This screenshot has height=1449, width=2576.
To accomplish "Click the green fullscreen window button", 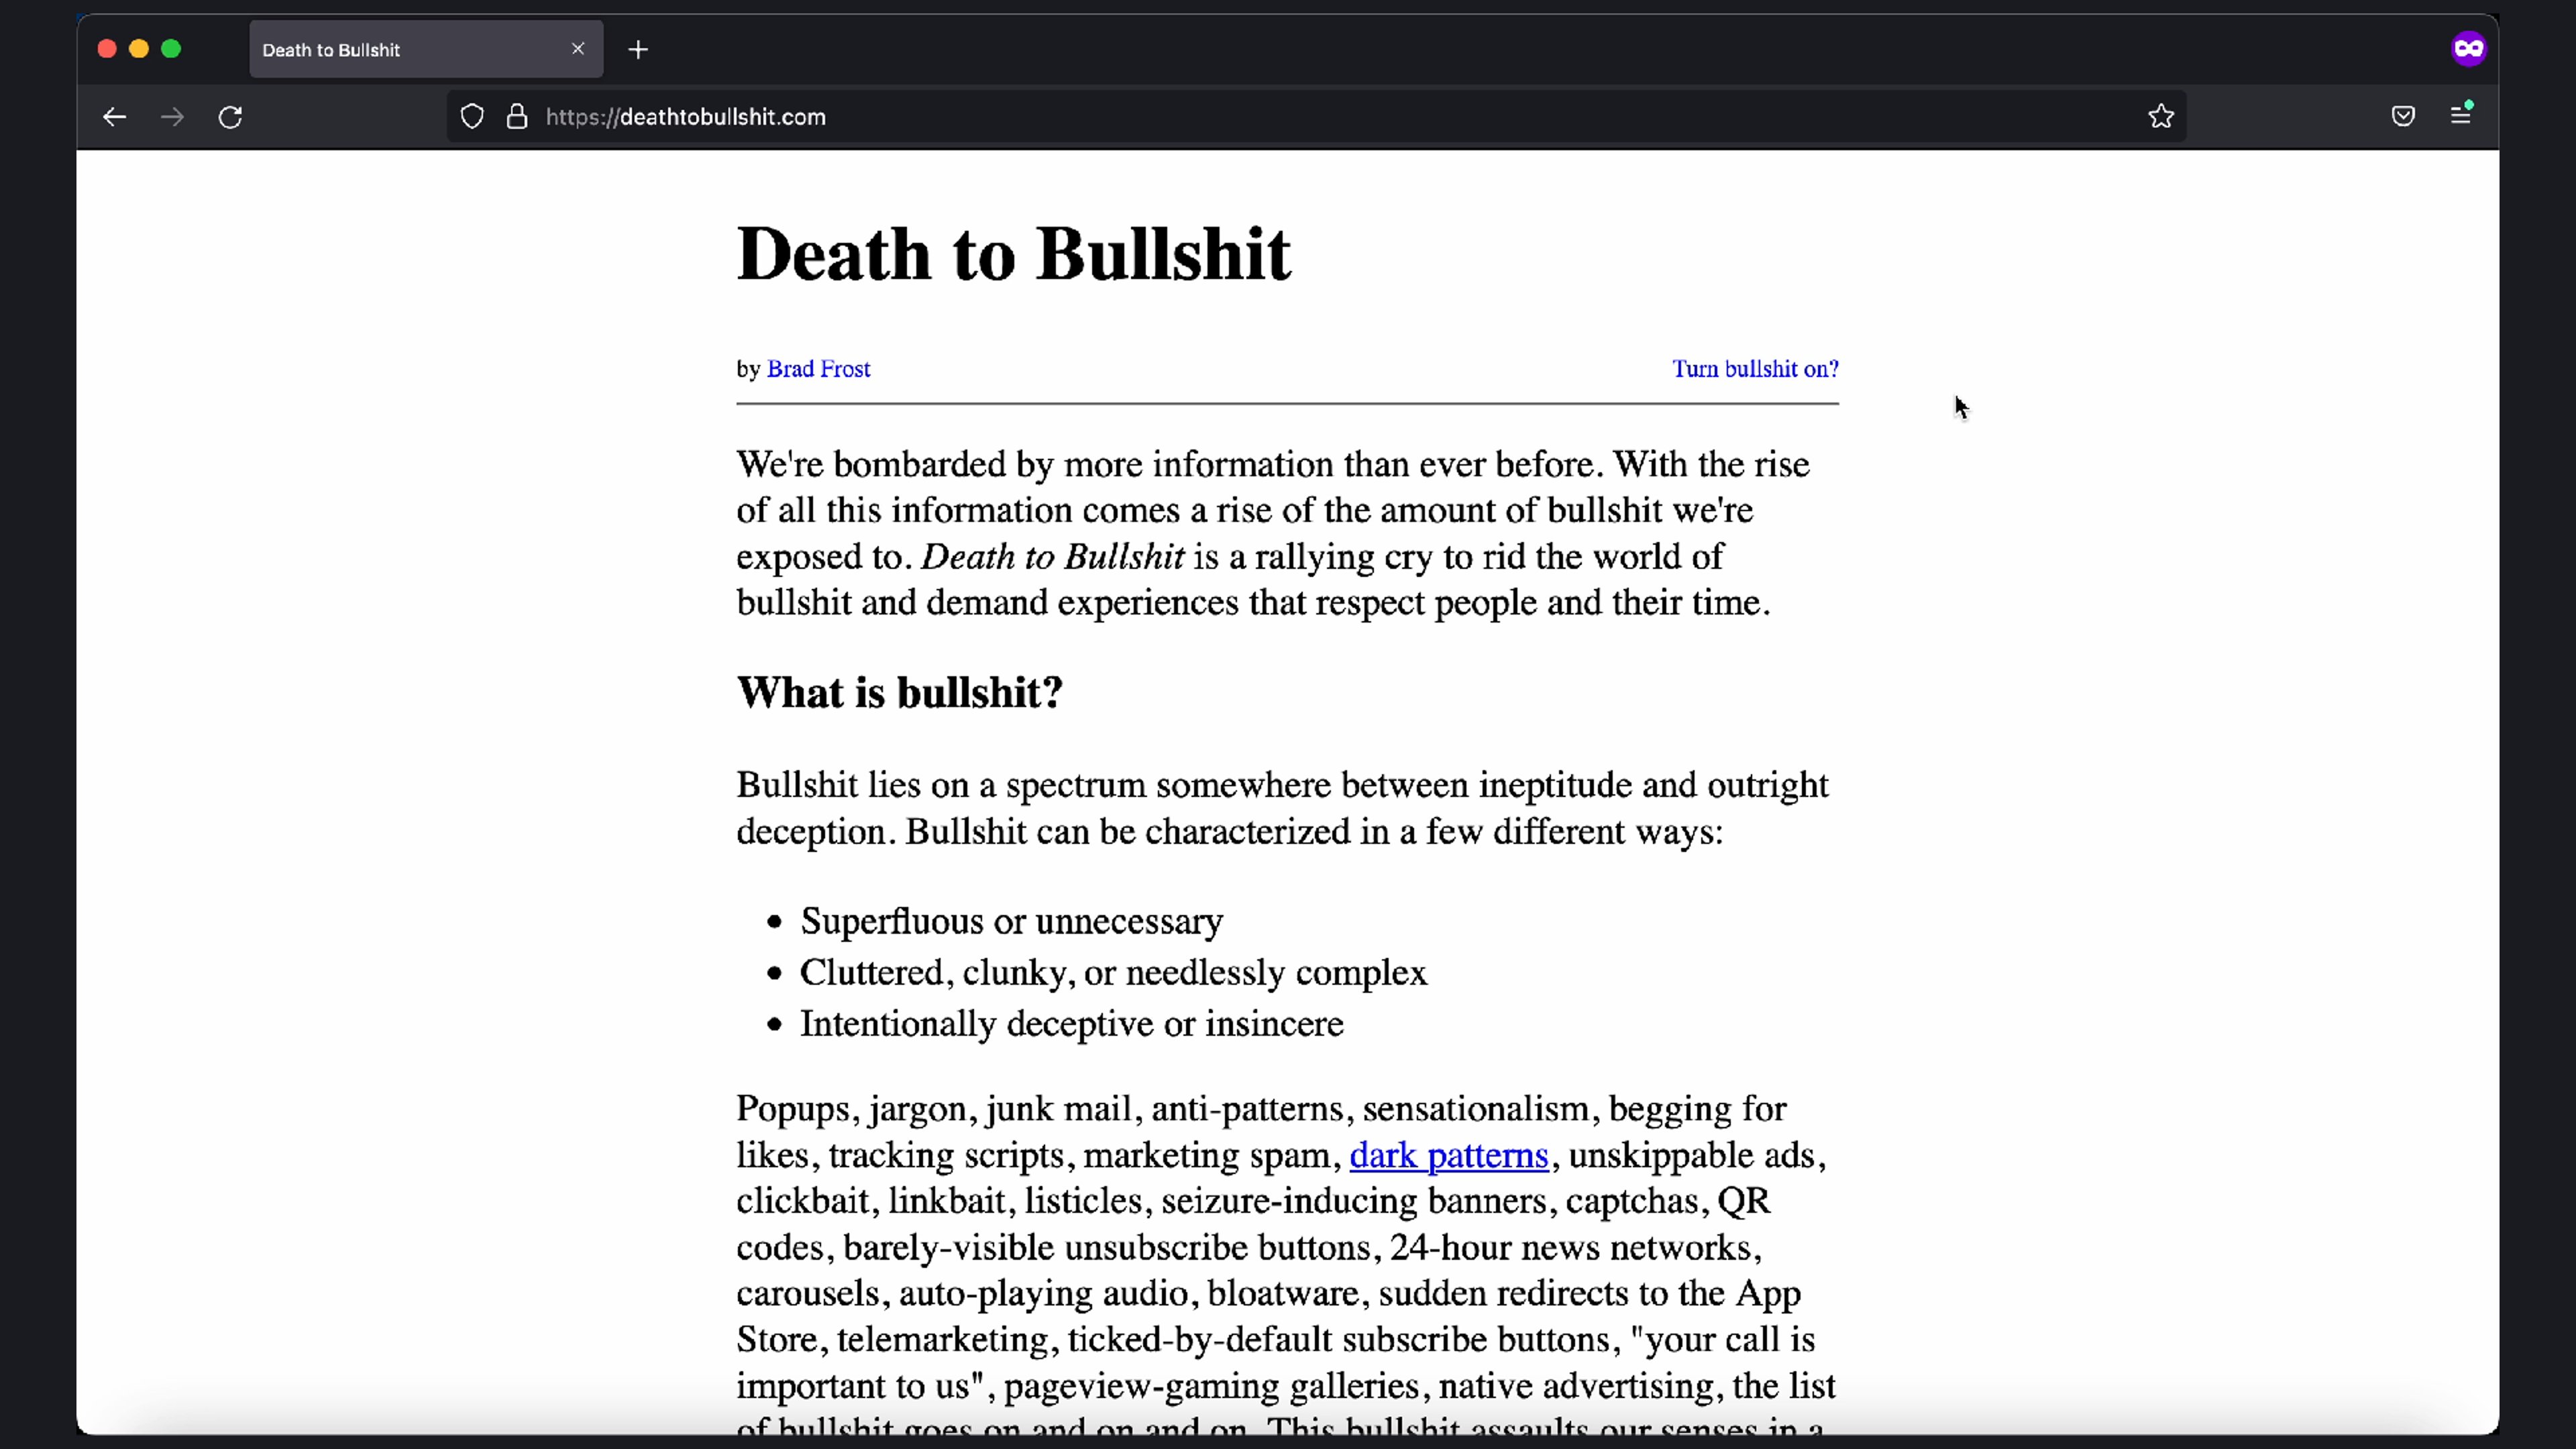I will pyautogui.click(x=171, y=49).
